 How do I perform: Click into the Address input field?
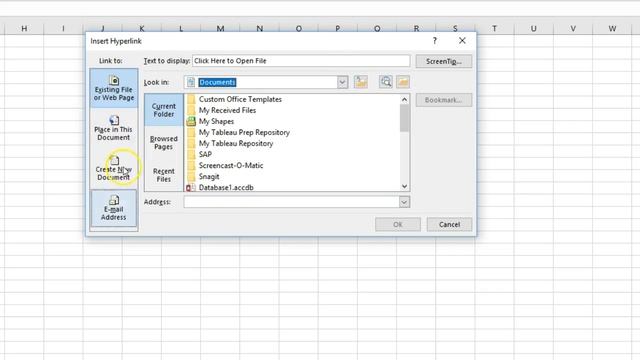pos(291,202)
